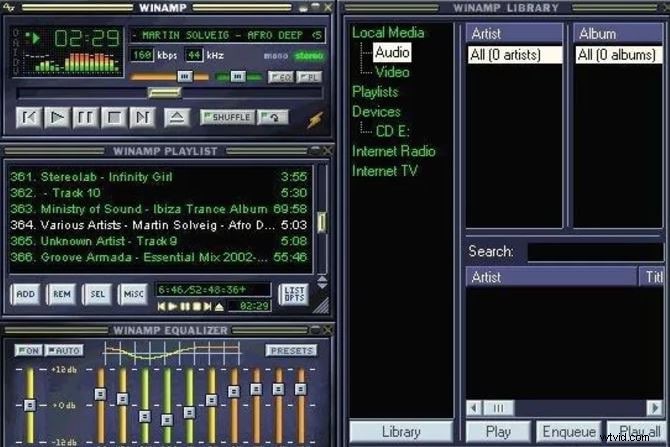Click the Play all button in library
The height and width of the screenshot is (447, 670).
coord(636,432)
